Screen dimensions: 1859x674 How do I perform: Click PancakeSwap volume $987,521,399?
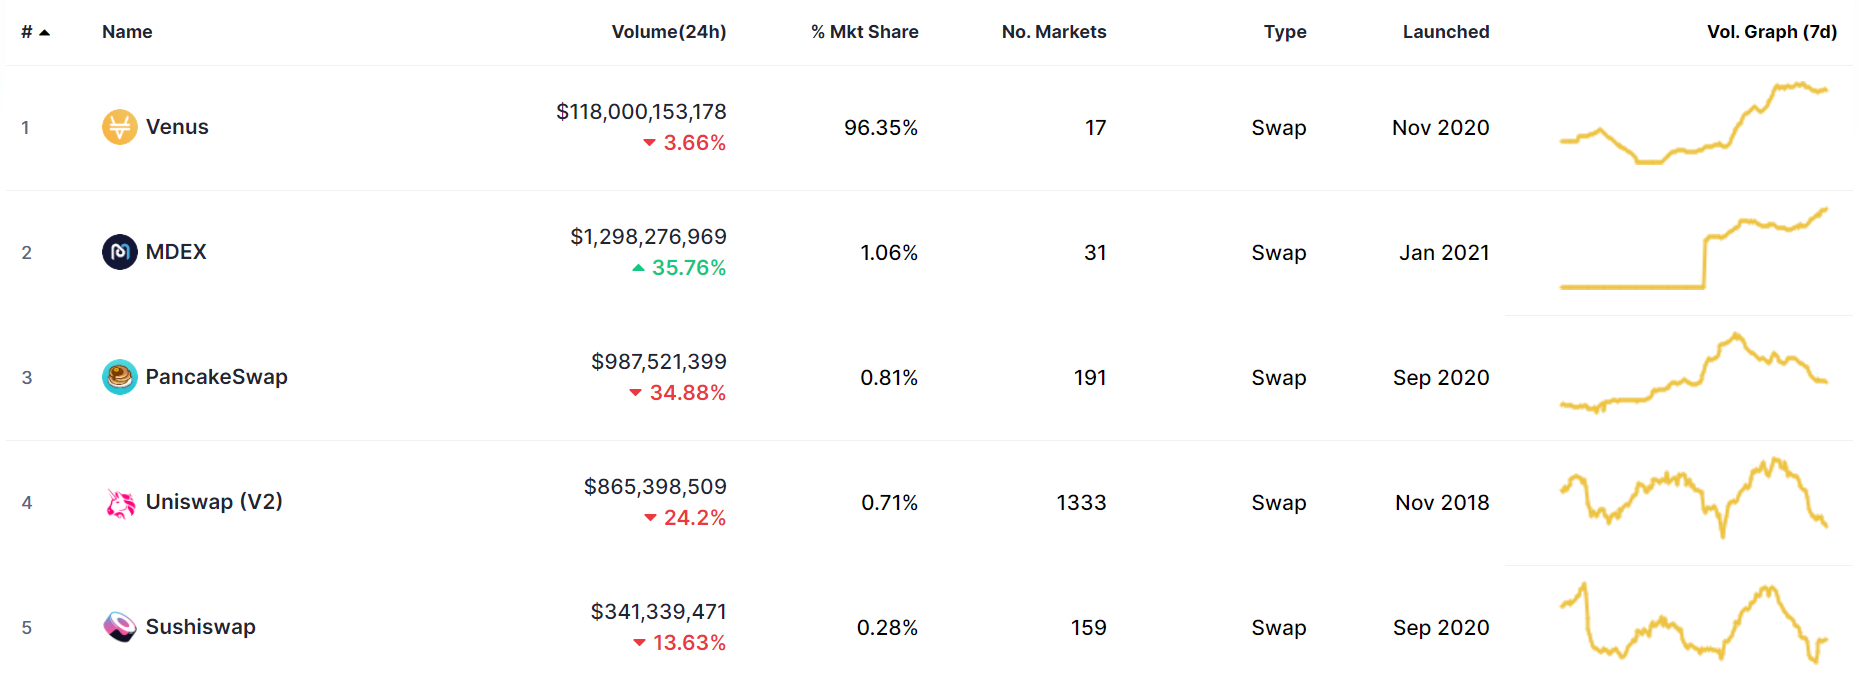tap(659, 362)
